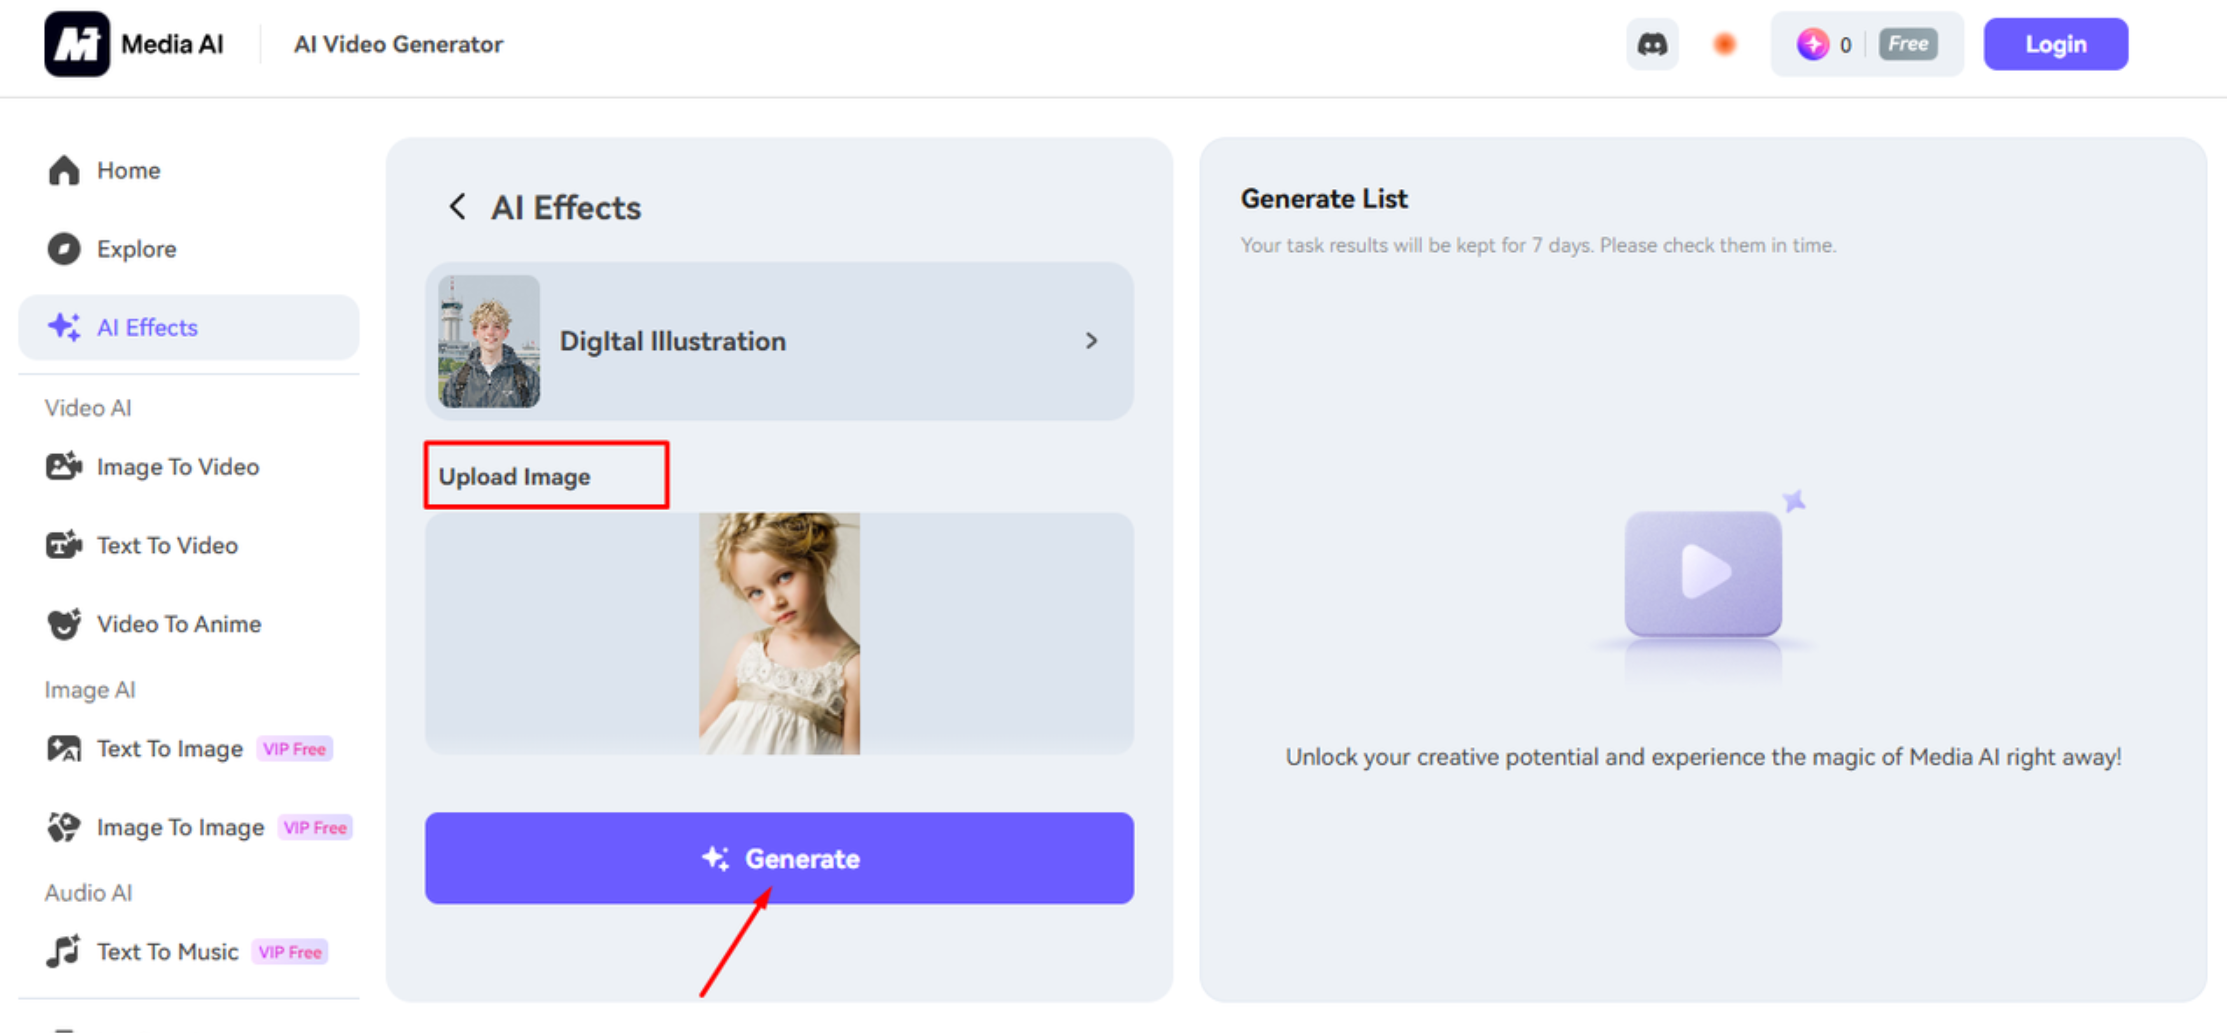The height and width of the screenshot is (1033, 2227).
Task: Click the Text To Music icon
Action: [64, 951]
